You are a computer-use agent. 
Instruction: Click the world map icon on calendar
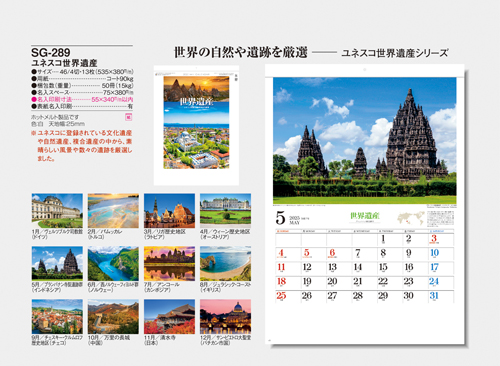click(411, 218)
